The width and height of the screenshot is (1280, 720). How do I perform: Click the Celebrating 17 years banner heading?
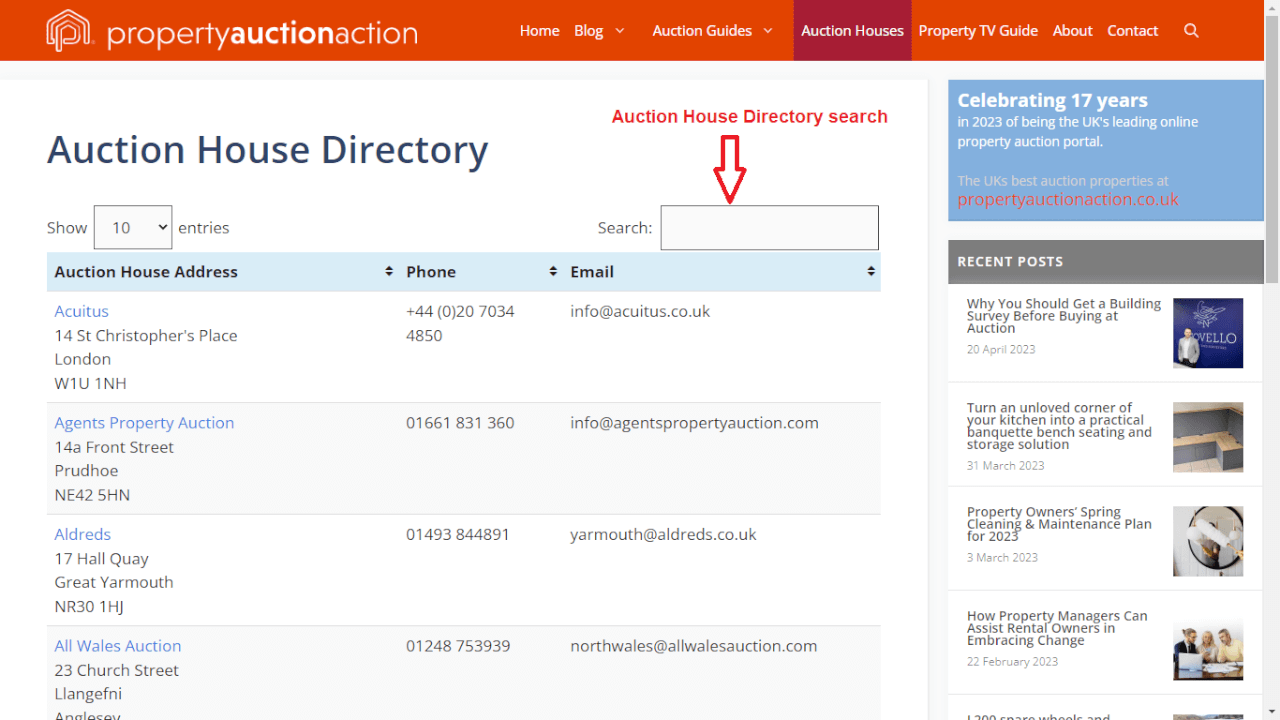[1052, 100]
